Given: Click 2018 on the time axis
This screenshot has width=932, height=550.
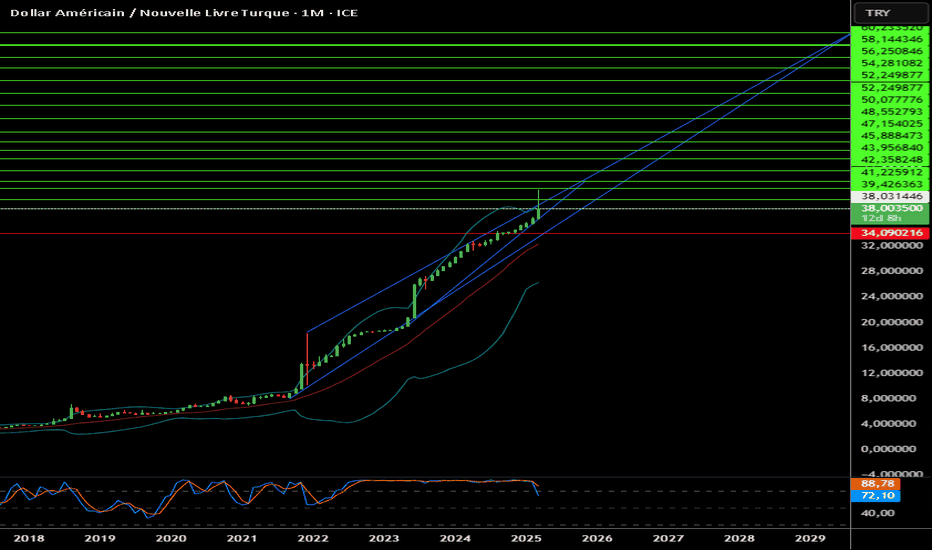Looking at the screenshot, I should 29,538.
